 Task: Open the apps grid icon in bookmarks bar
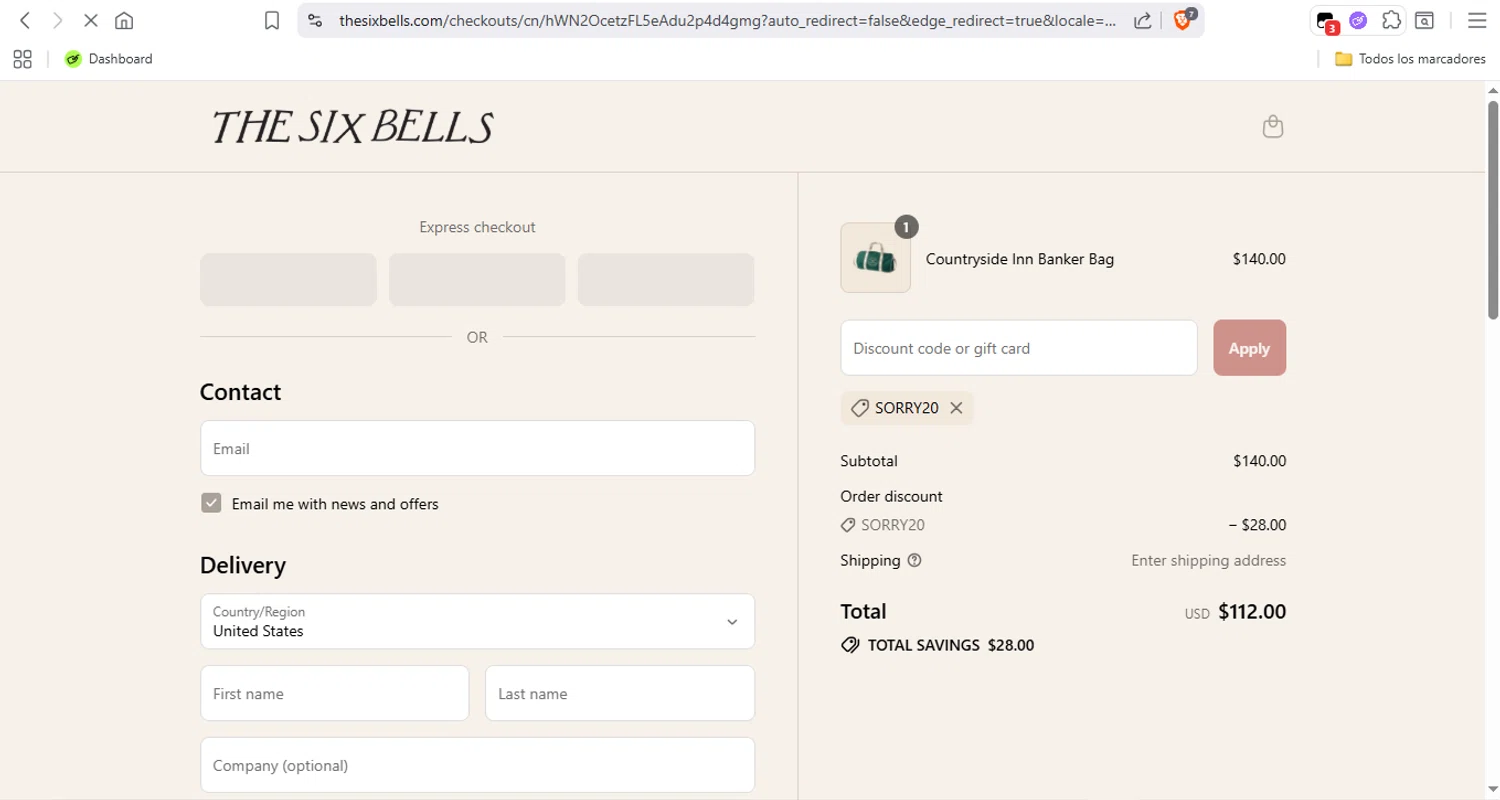22,59
